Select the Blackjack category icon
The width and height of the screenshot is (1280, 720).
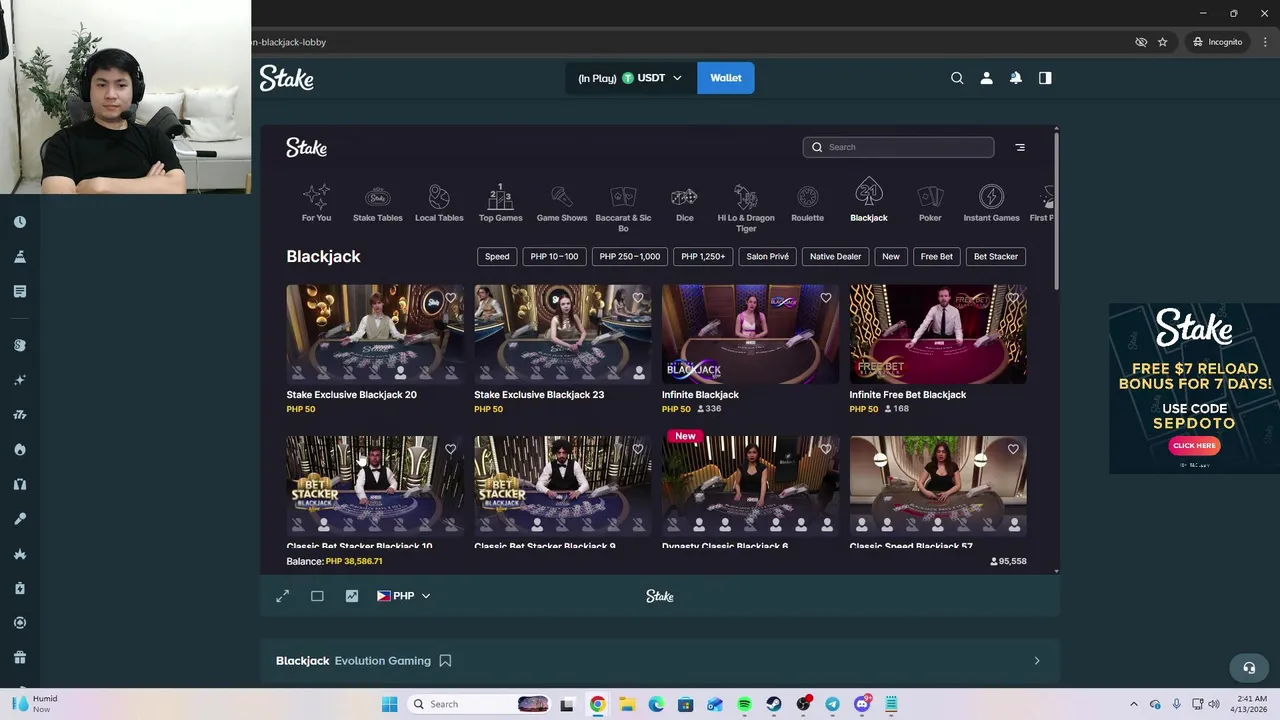coord(869,201)
